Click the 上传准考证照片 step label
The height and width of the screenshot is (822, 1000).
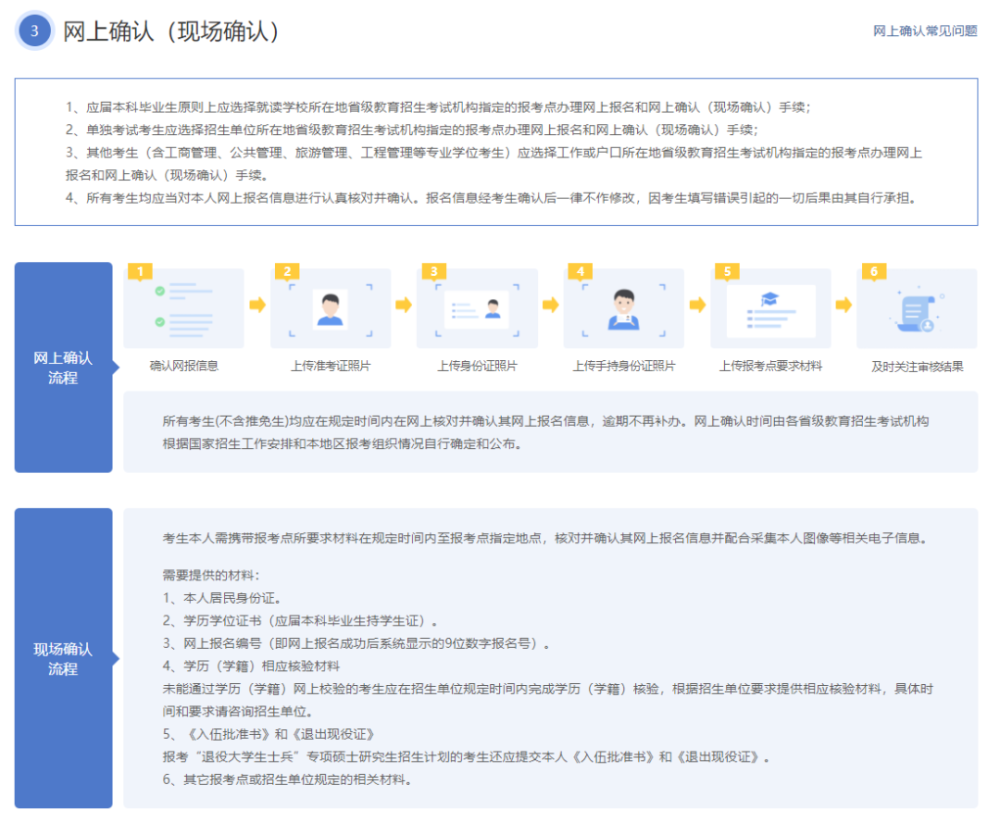330,366
